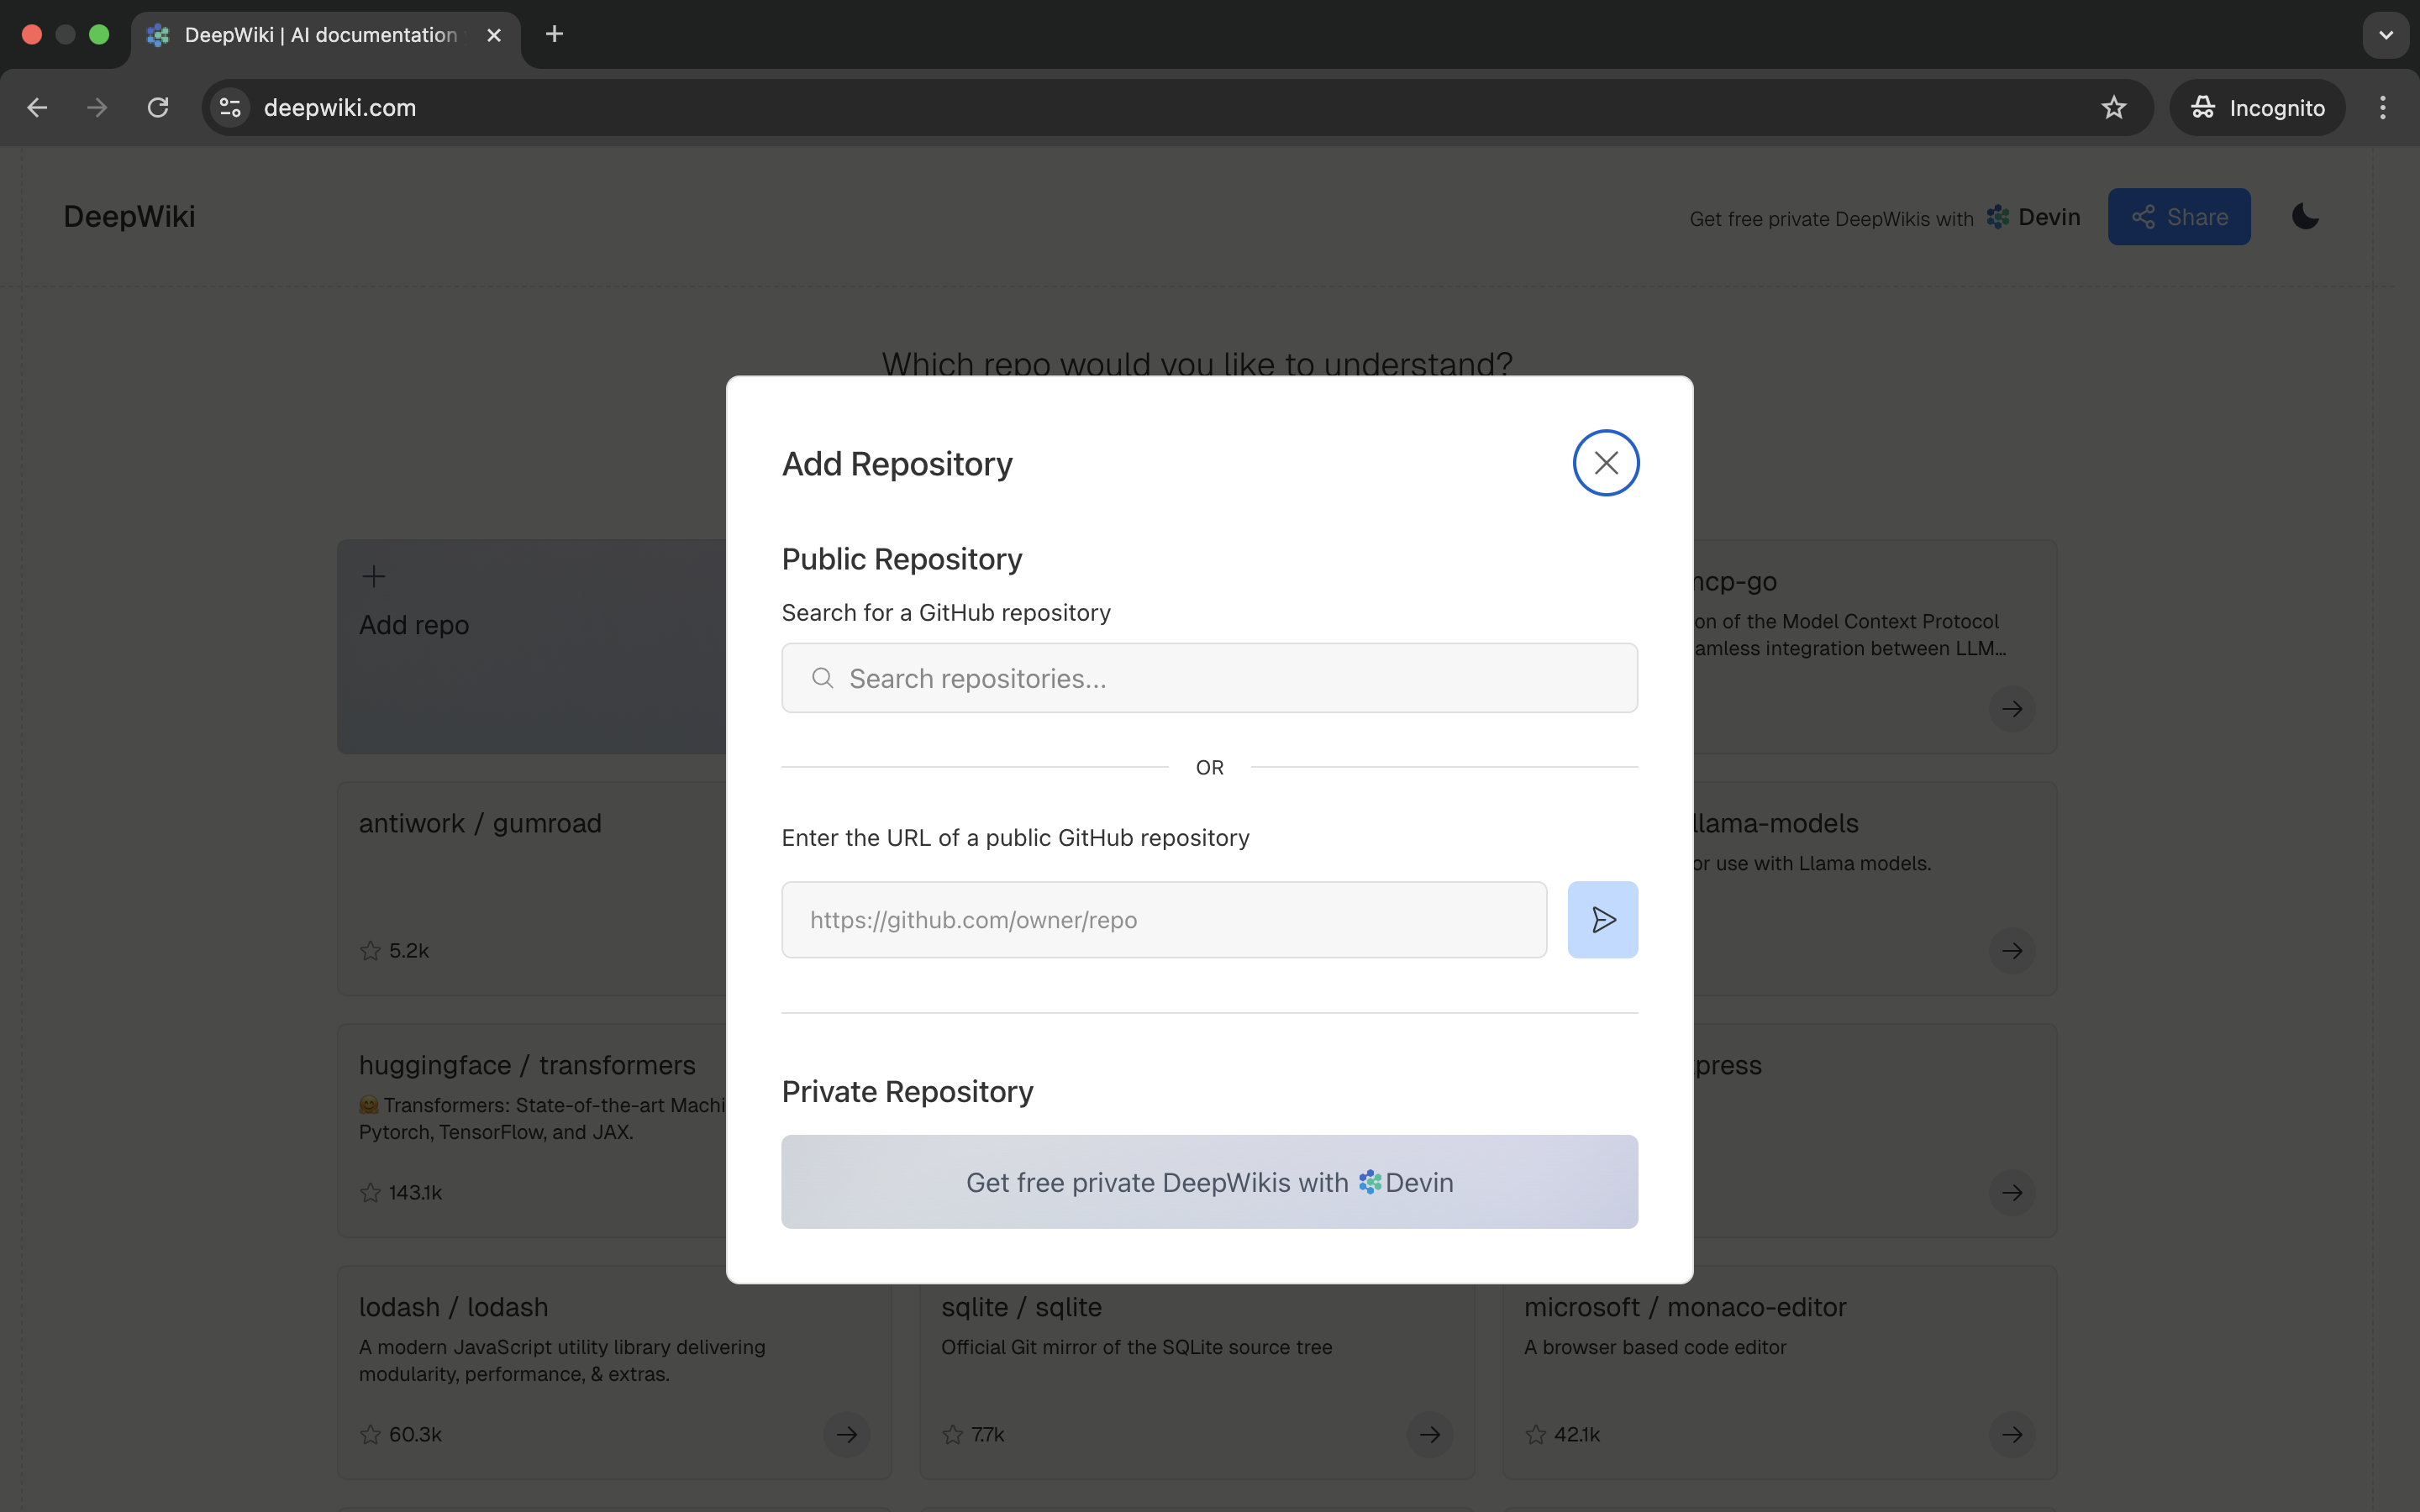
Task: Click the magnifier icon in the search field
Action: 822,678
